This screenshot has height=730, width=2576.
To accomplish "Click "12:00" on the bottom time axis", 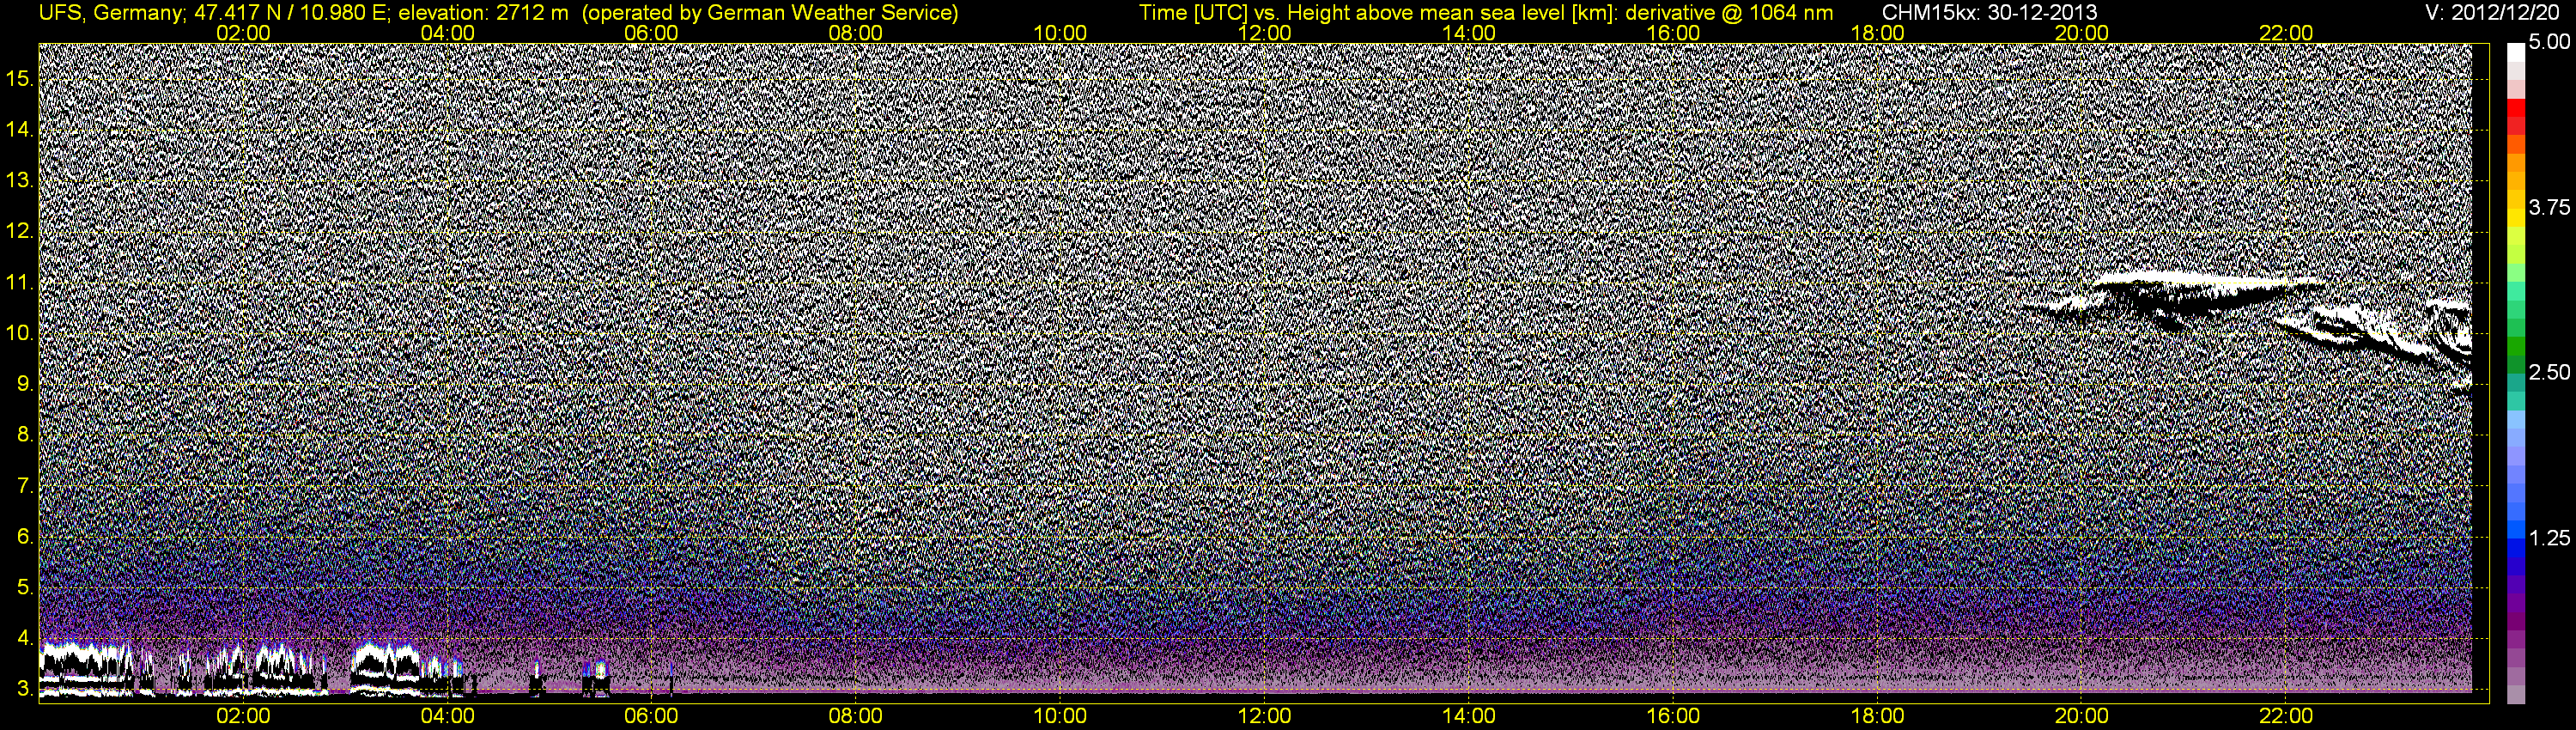I will click(x=1264, y=716).
